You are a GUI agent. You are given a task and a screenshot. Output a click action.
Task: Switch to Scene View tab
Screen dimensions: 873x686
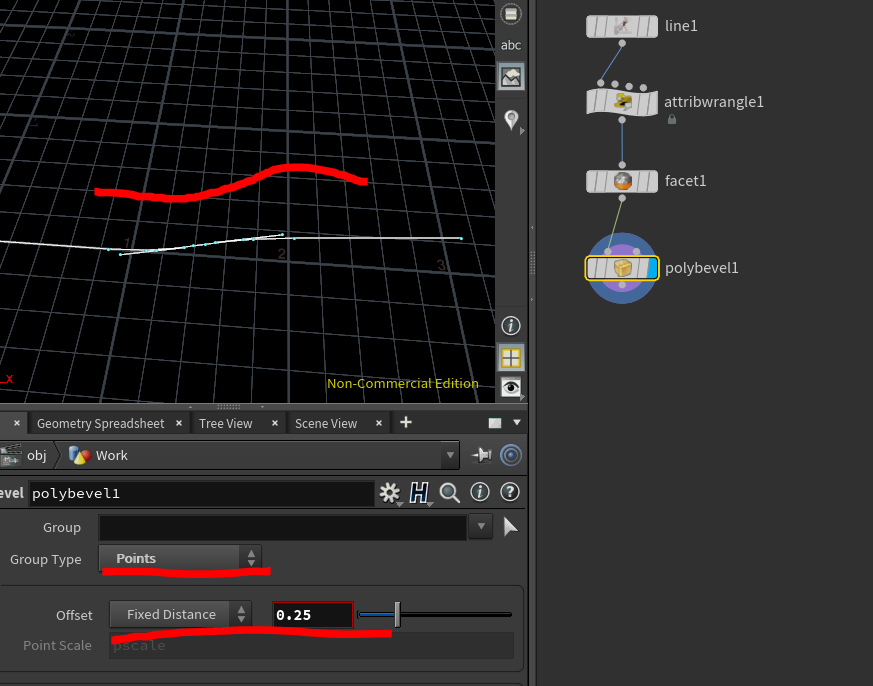(326, 424)
